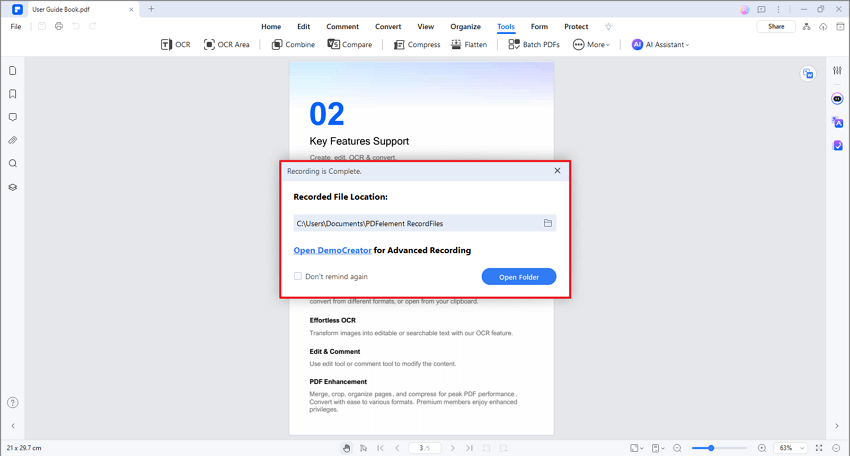Click the save icon in top toolbar

pos(42,26)
